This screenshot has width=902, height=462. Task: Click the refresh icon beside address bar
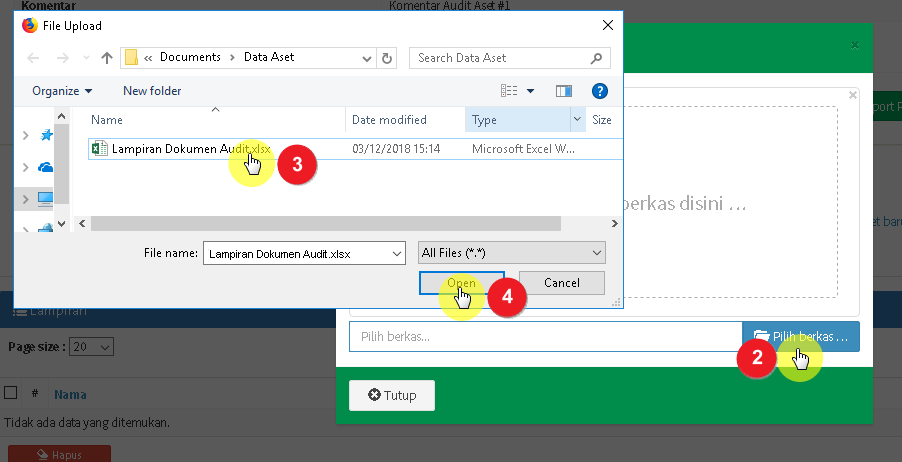coord(388,58)
